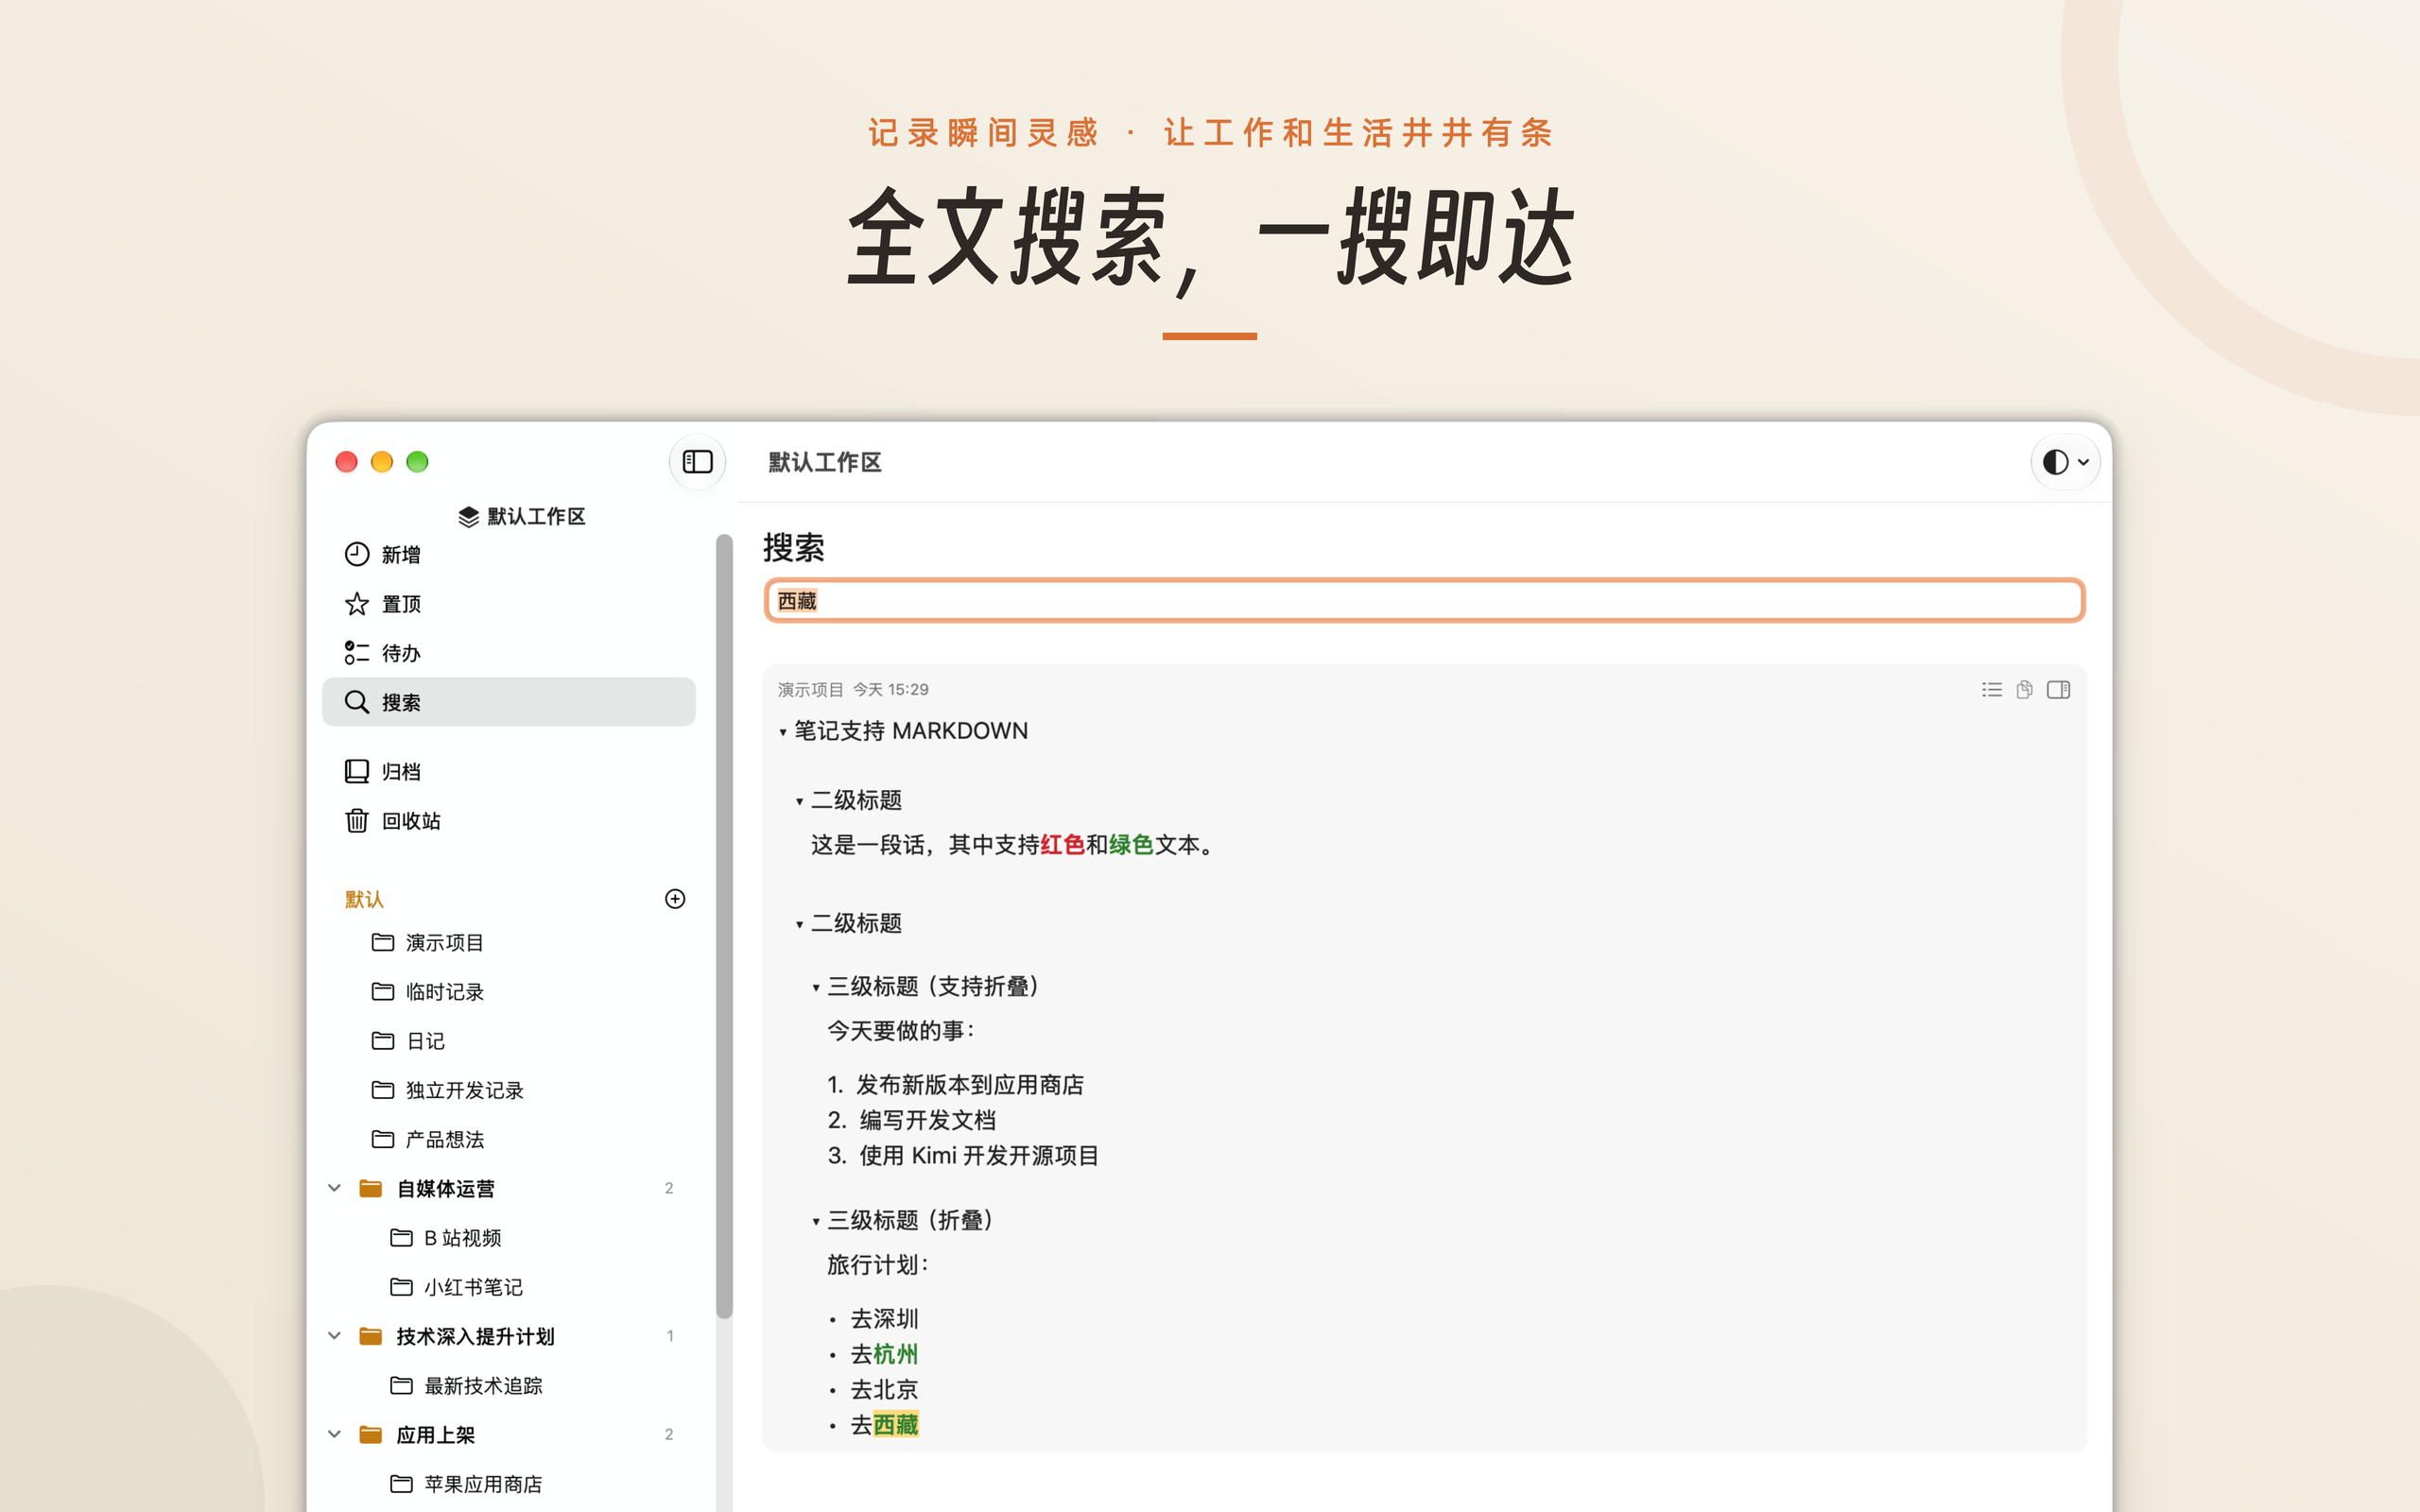Click the green 杭州 text

coord(896,1354)
